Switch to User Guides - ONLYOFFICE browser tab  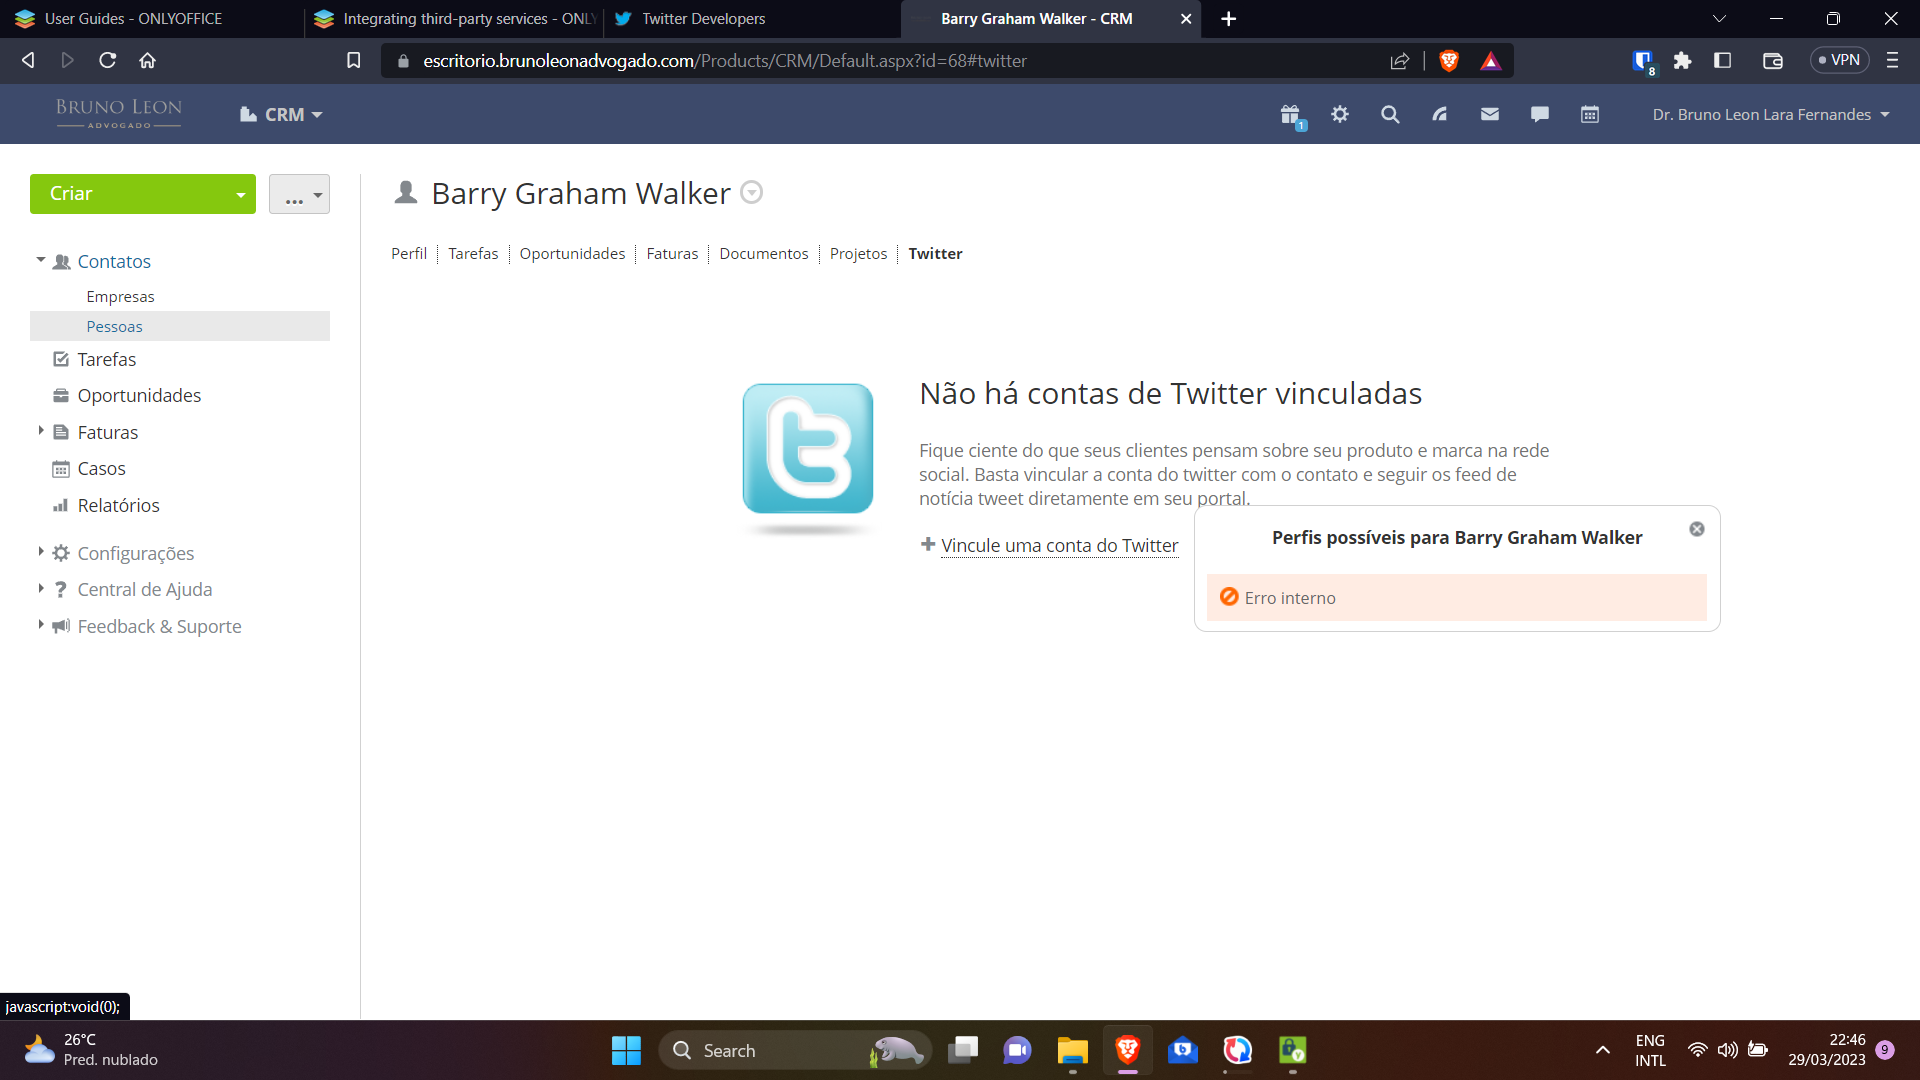150,19
